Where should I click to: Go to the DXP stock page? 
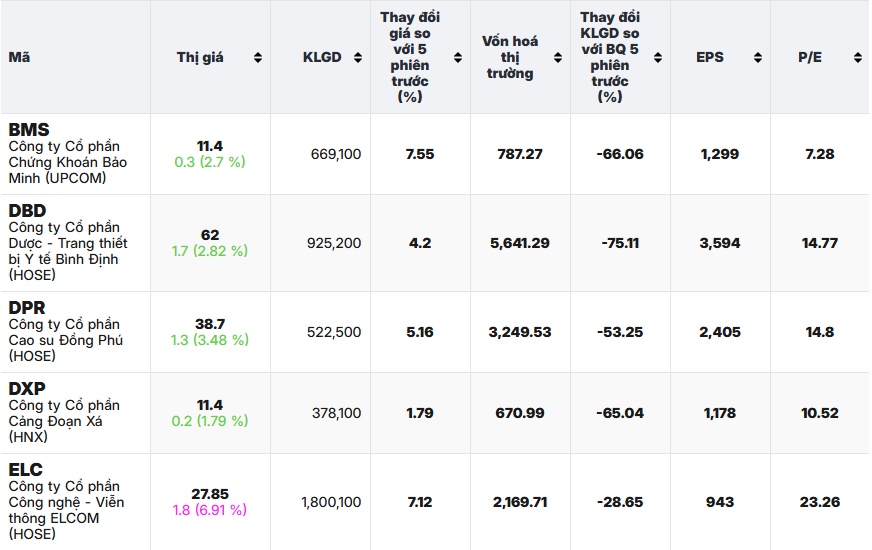tap(28, 388)
